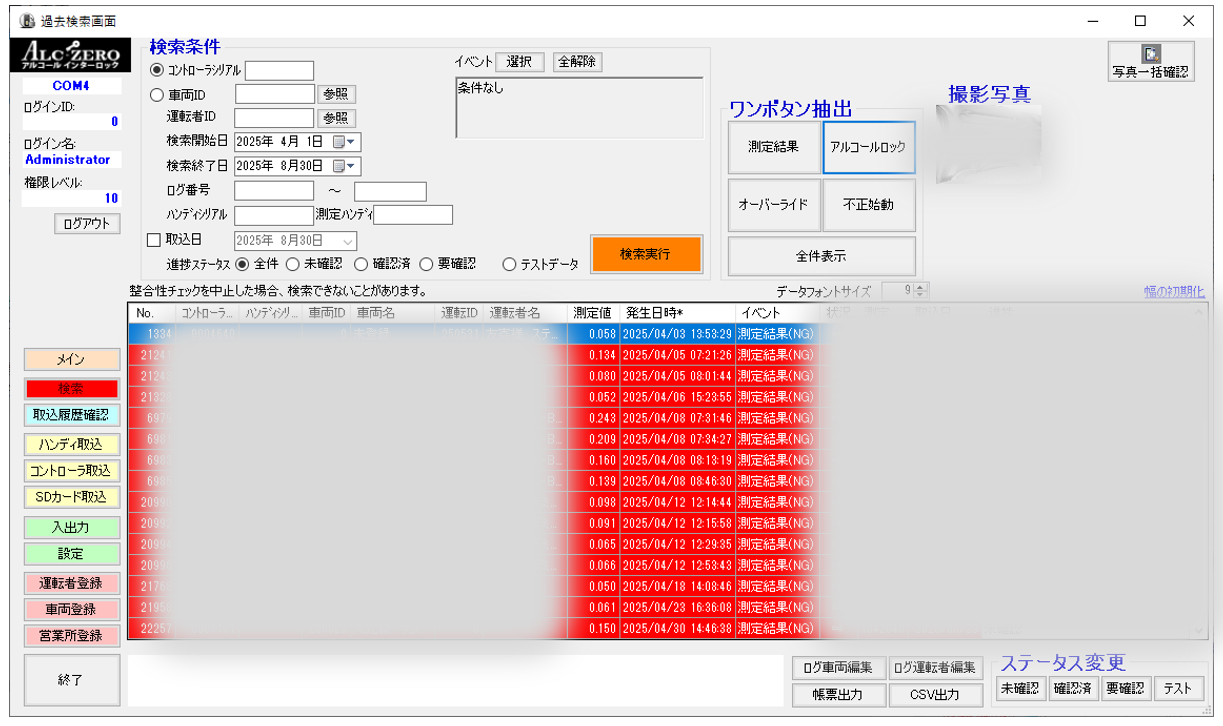
Task: Focus the 測定ハンディ input field
Action: click(x=413, y=215)
